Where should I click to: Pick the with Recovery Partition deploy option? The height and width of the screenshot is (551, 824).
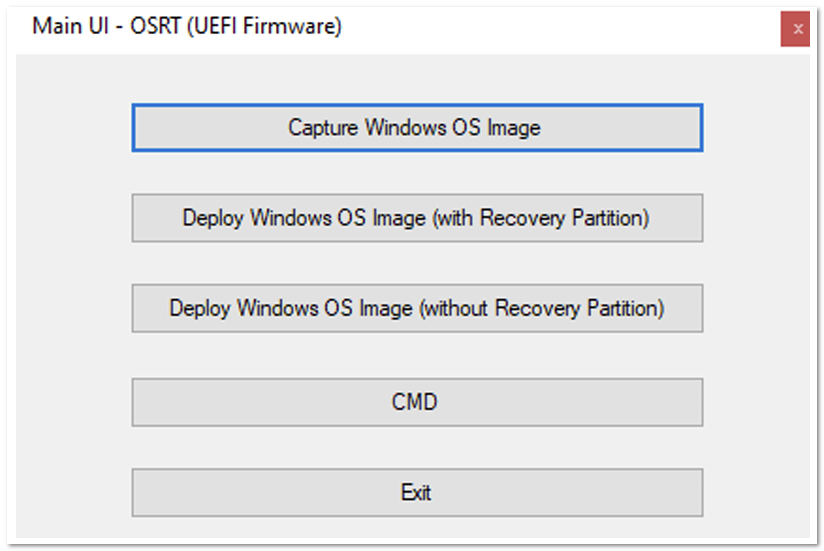417,218
